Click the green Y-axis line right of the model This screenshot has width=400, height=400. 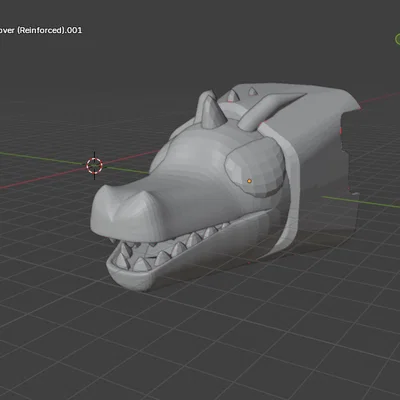tap(362, 202)
